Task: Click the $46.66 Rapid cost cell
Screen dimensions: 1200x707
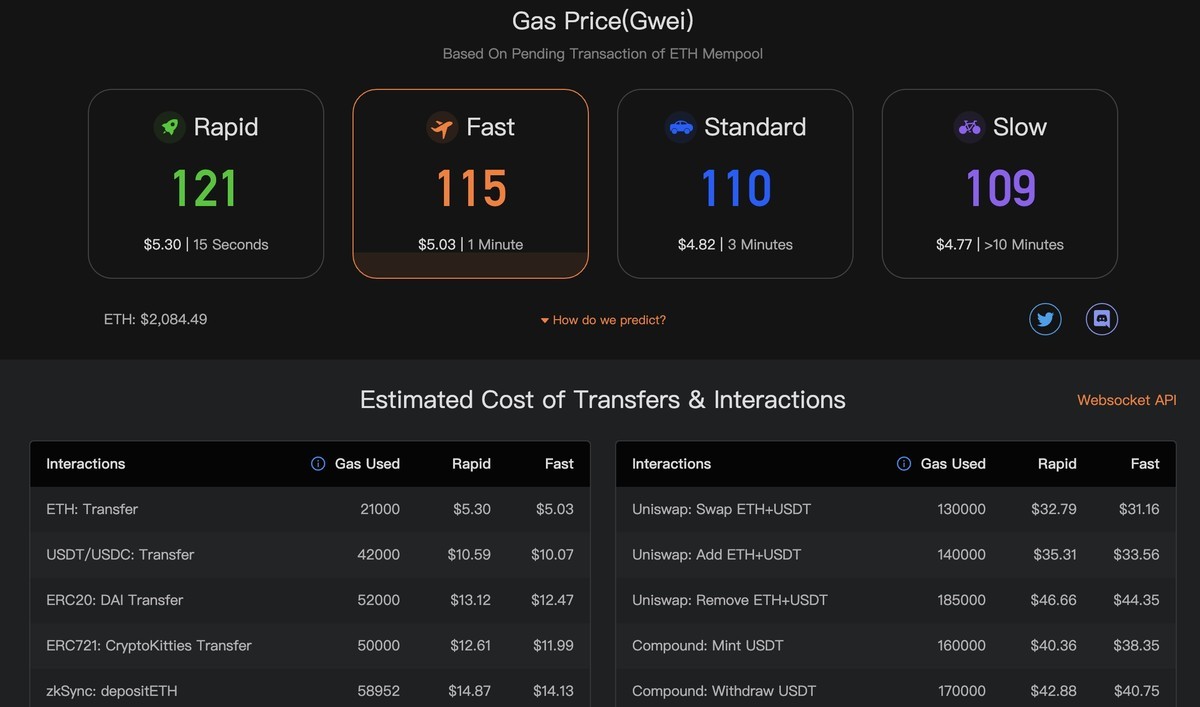Action: coord(1054,600)
